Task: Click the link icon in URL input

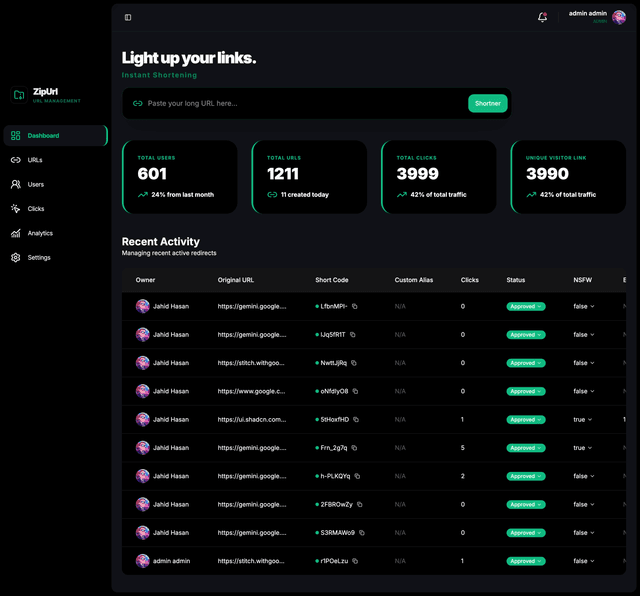Action: click(x=138, y=103)
